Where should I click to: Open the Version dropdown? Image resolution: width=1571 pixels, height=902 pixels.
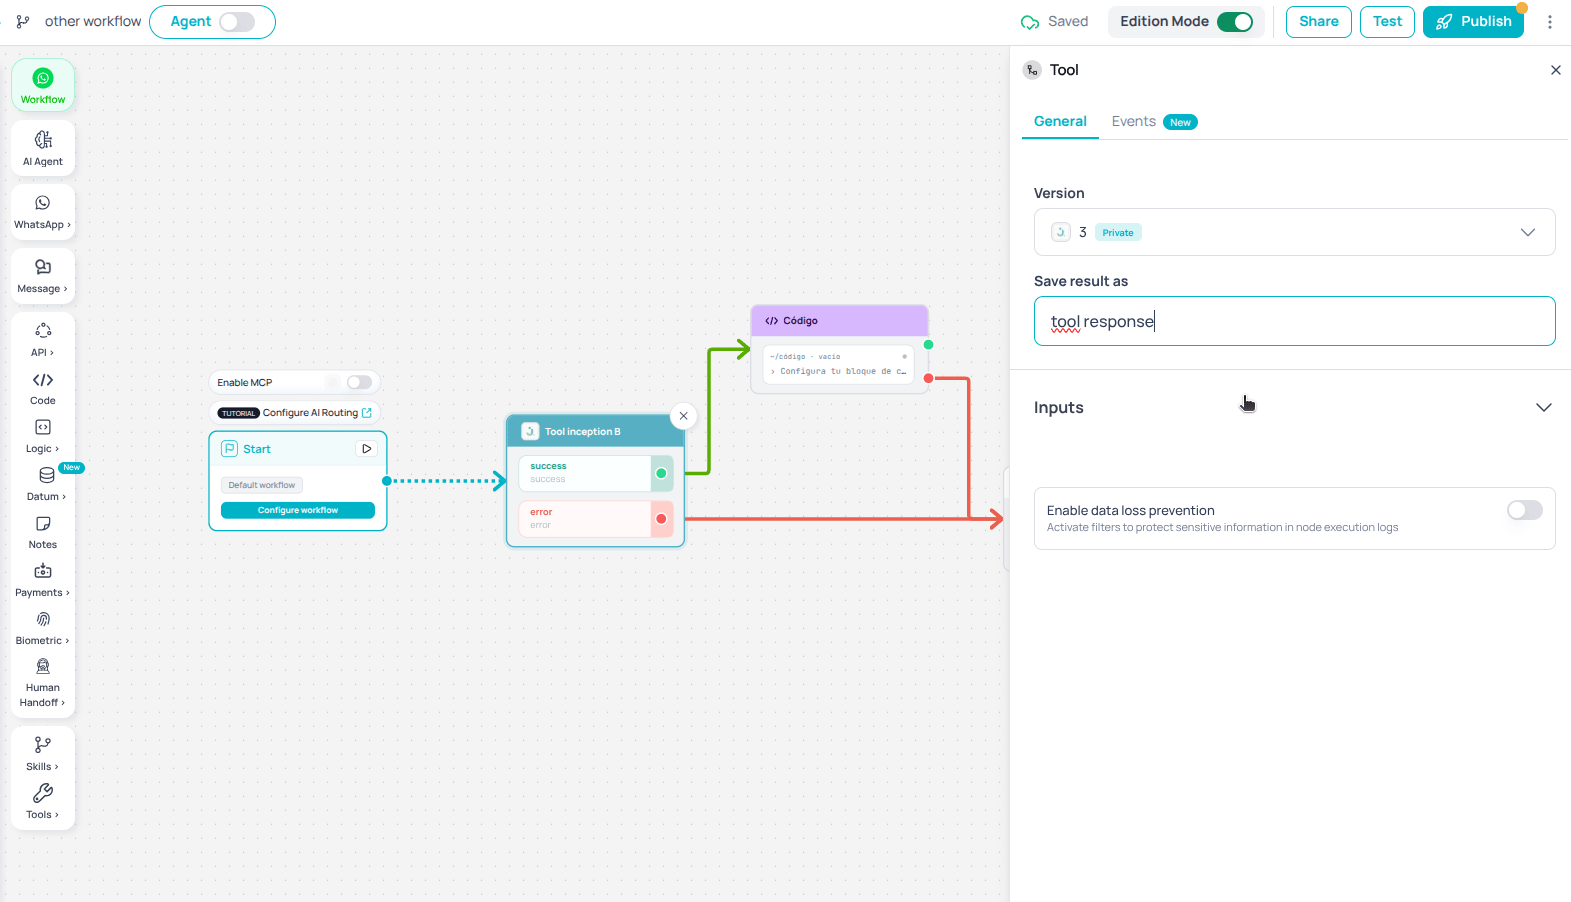[1294, 232]
